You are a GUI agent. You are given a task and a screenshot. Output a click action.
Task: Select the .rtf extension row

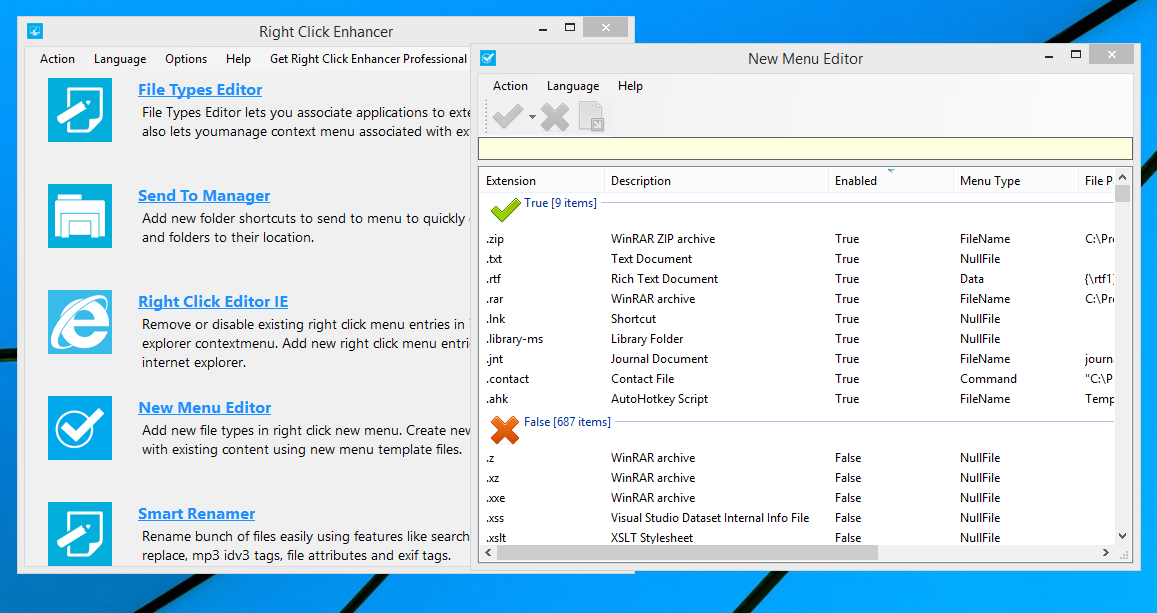797,279
